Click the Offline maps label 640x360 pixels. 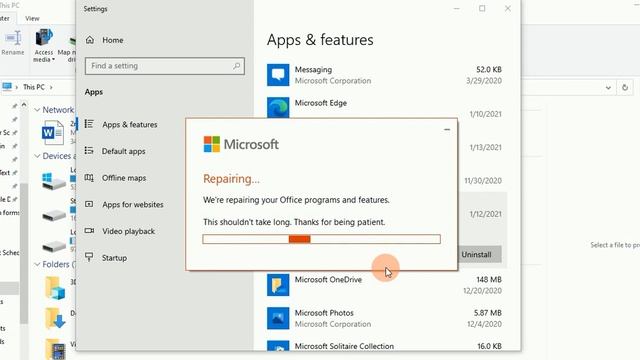coord(124,178)
